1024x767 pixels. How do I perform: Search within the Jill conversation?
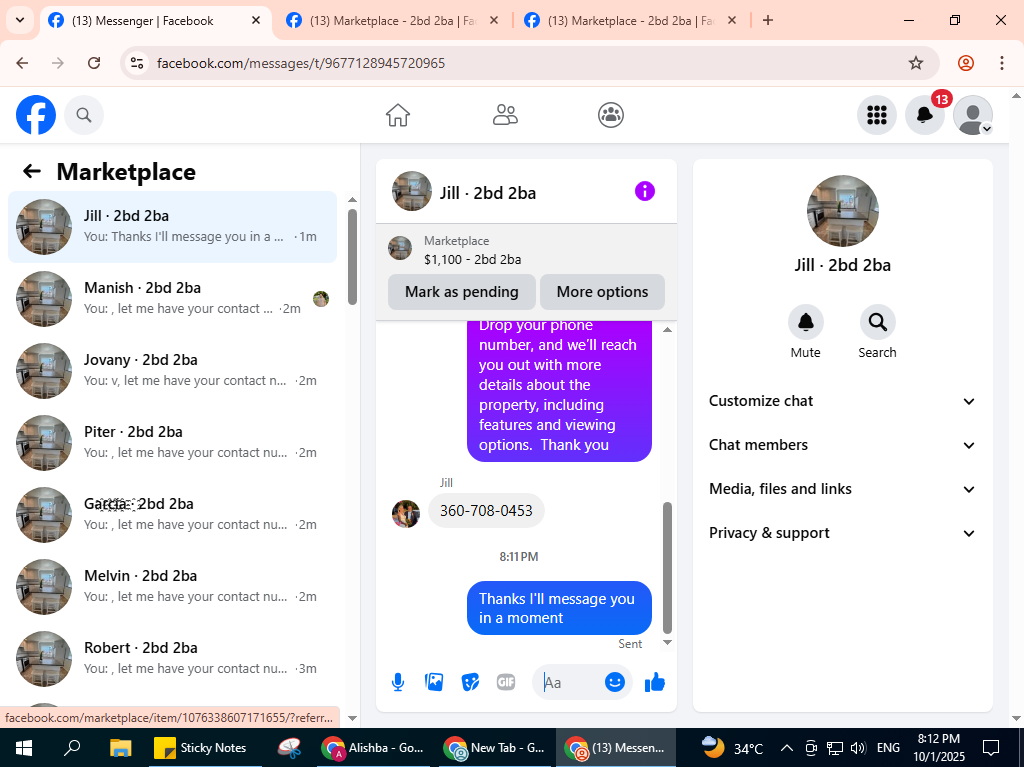[x=877, y=322]
